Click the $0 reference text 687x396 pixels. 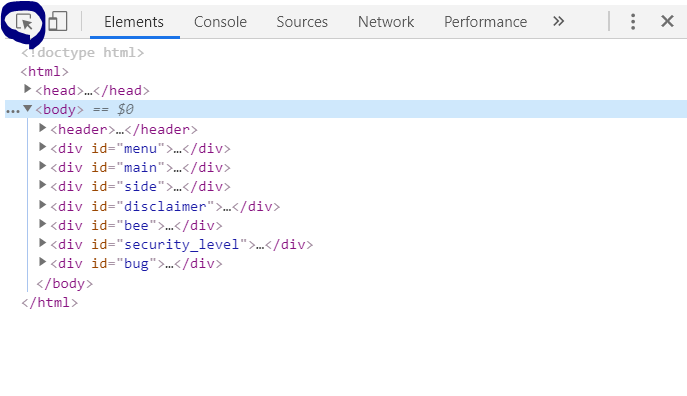(125, 110)
